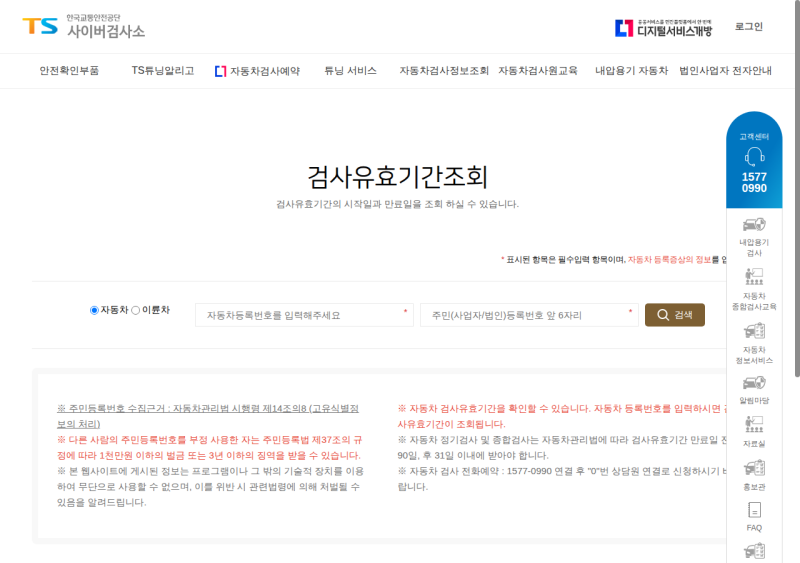Click the page vertical scrollbar
This screenshot has width=800, height=563.
pyautogui.click(x=797, y=189)
